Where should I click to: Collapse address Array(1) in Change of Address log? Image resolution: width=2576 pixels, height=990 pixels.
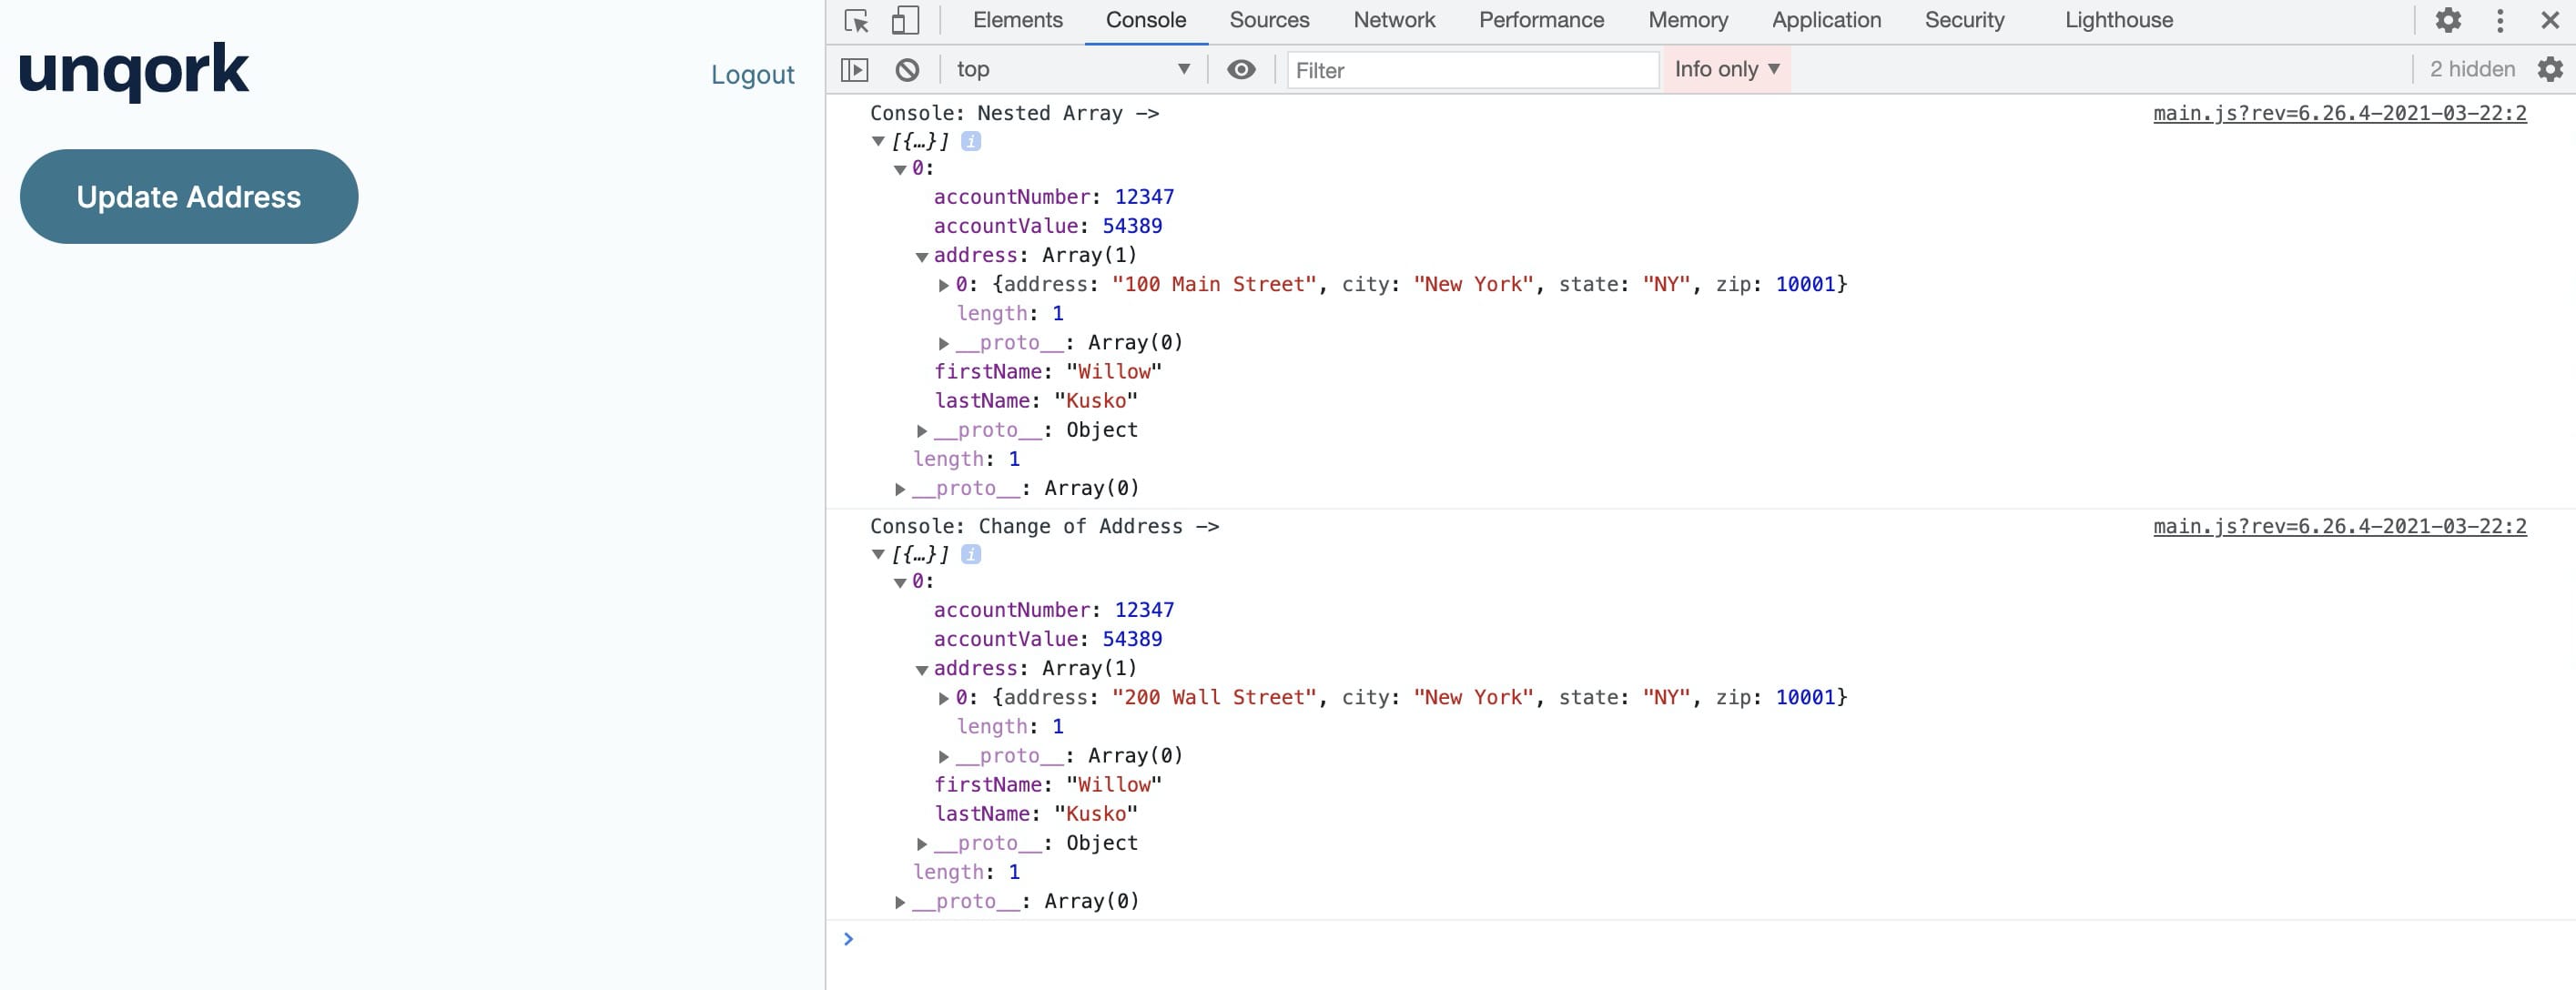(922, 670)
